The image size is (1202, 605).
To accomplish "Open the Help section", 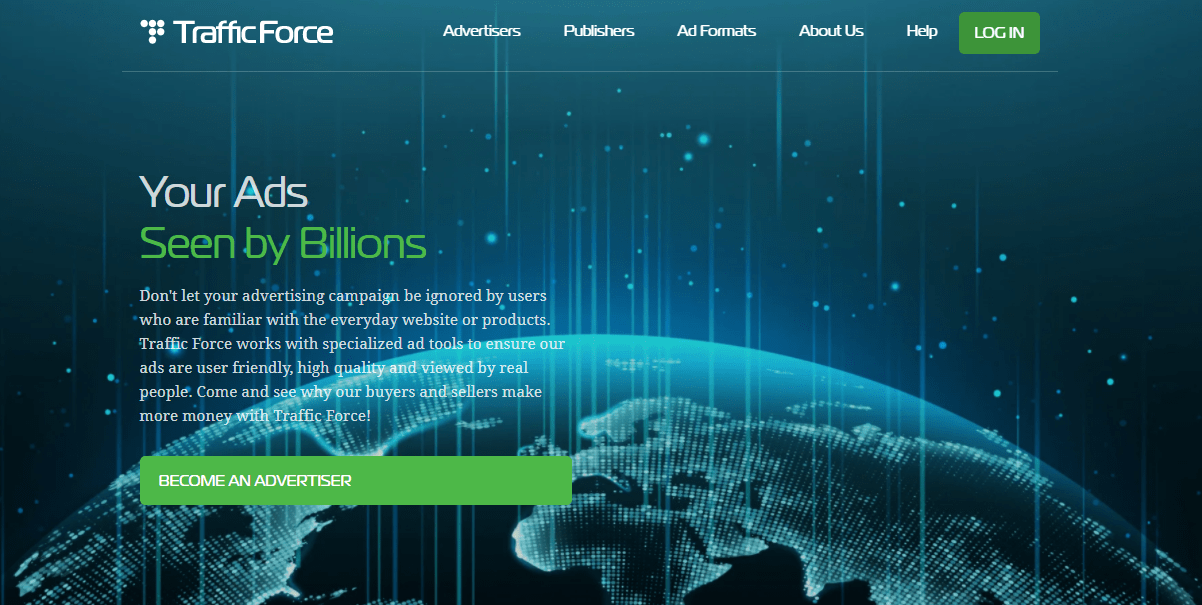I will pyautogui.click(x=921, y=31).
